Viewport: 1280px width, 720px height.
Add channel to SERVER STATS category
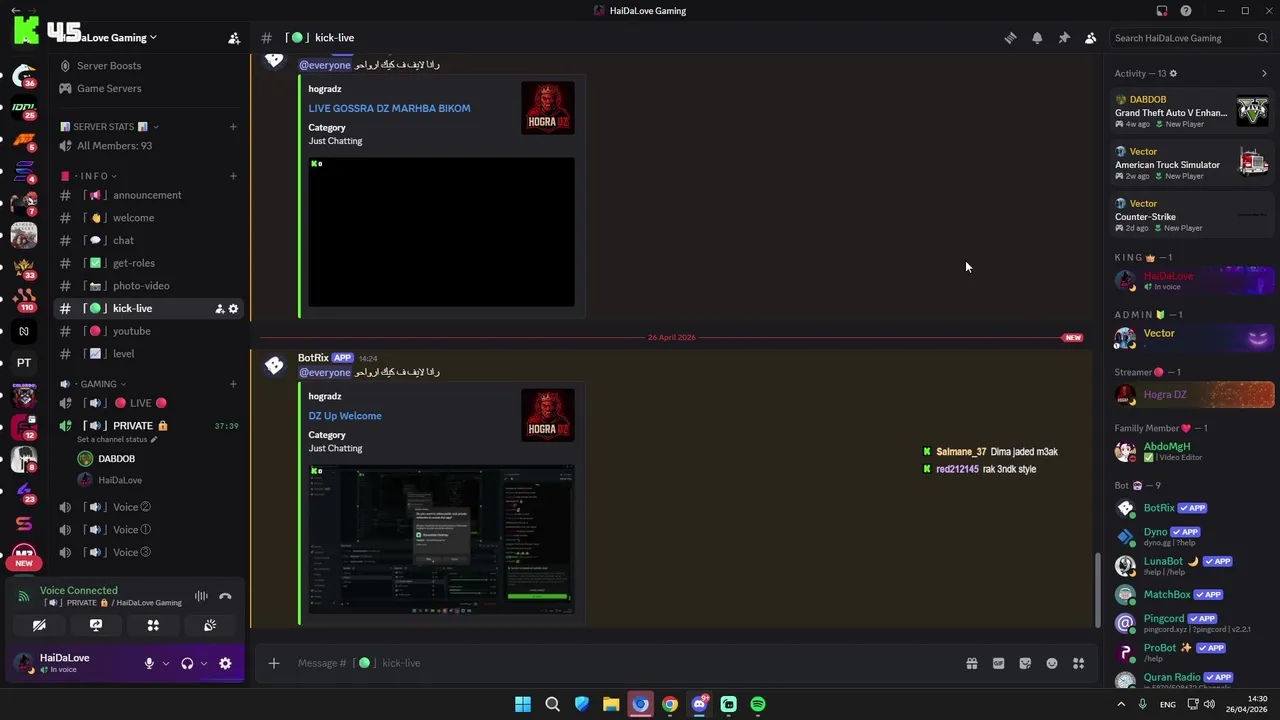[x=233, y=127]
